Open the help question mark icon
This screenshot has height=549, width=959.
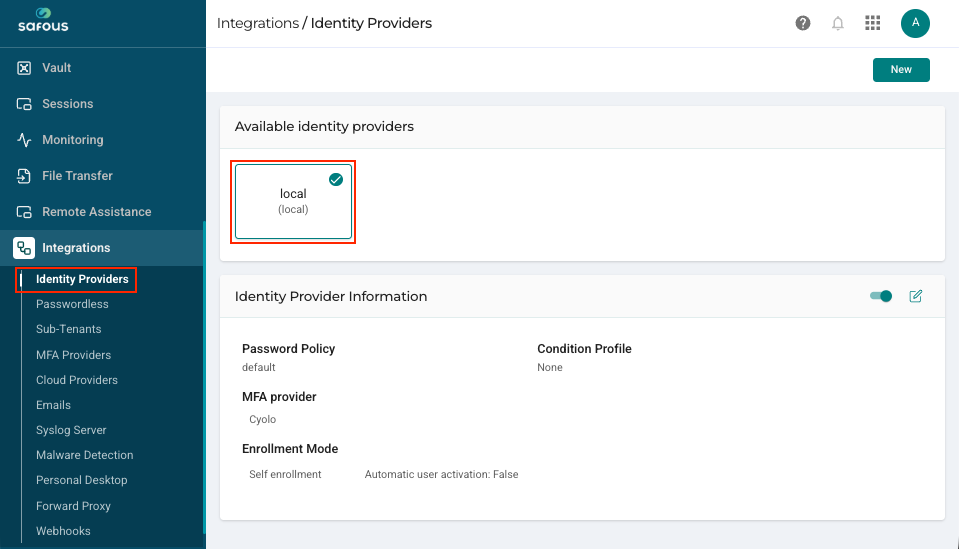[x=802, y=23]
